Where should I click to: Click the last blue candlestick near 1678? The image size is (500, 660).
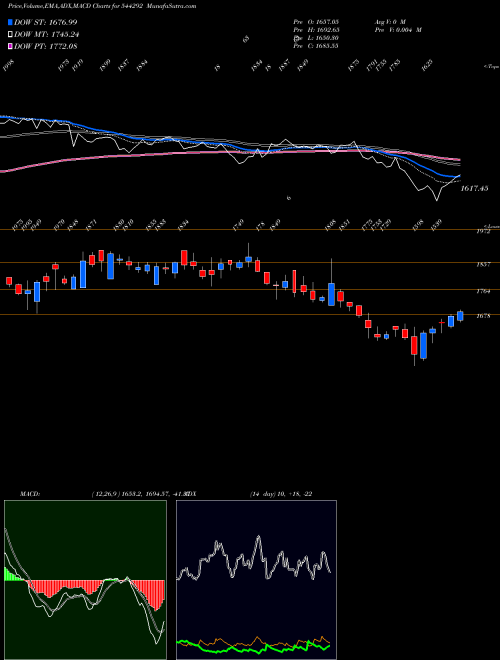pos(460,316)
